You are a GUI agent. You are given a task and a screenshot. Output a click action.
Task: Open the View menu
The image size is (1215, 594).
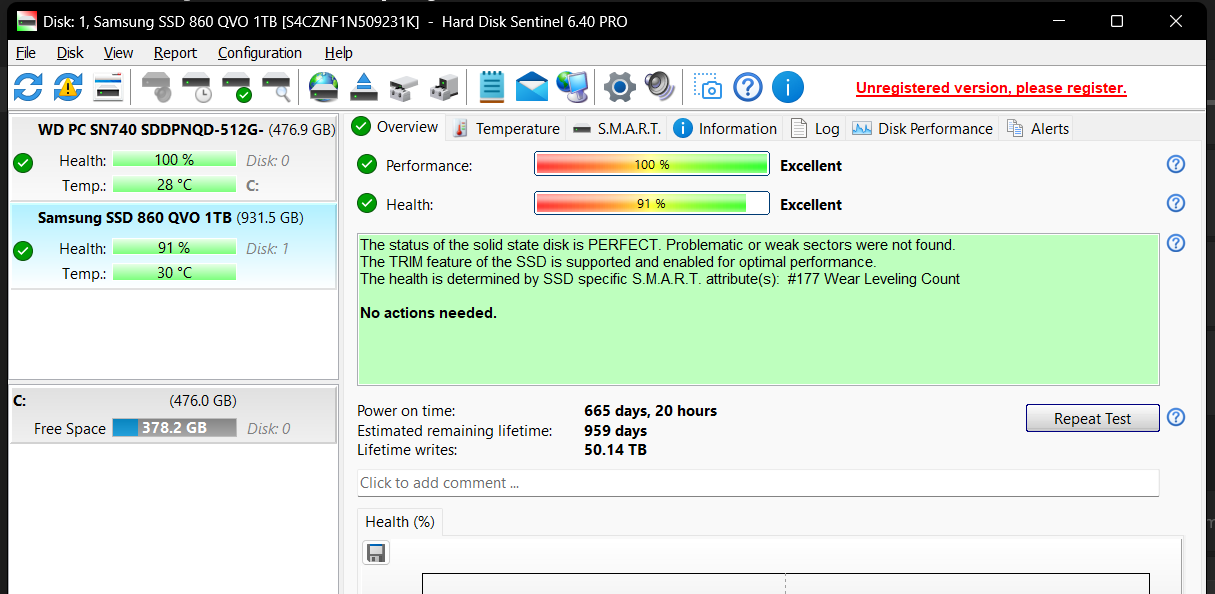118,53
